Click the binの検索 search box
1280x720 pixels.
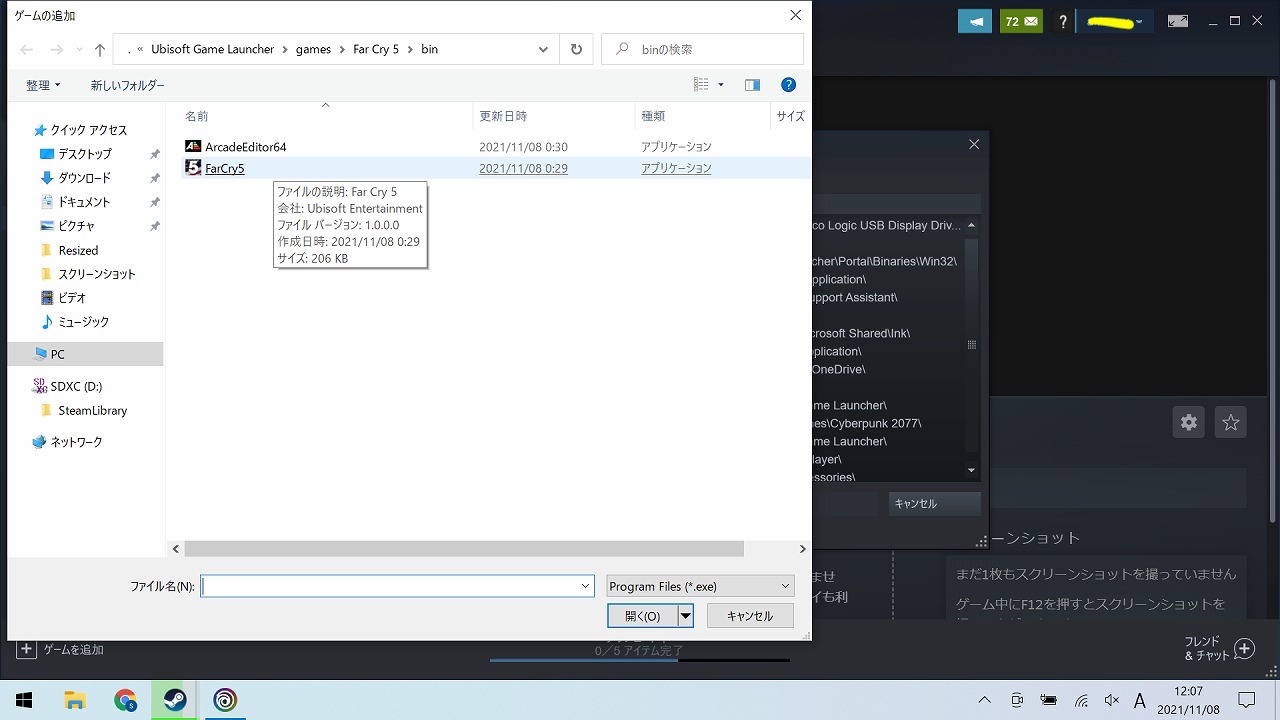coord(702,49)
